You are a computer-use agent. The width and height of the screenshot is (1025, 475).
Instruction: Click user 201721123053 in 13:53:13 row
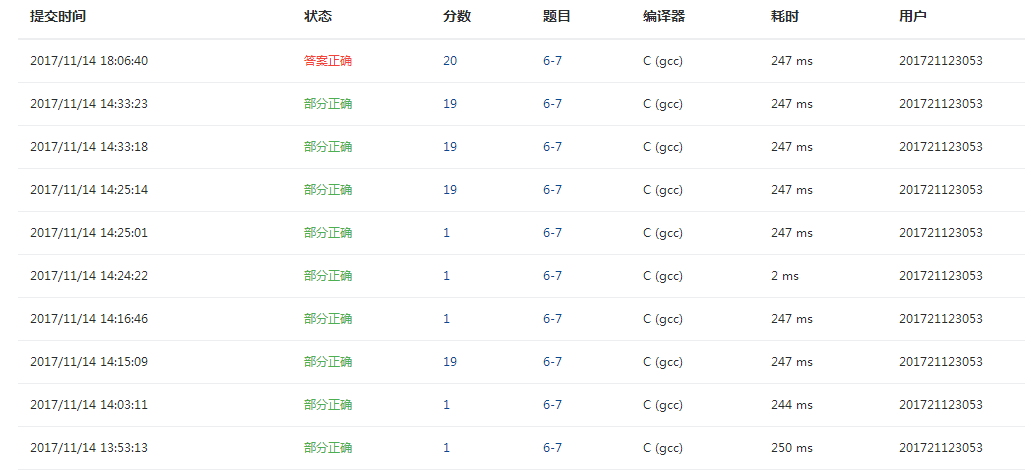(x=941, y=448)
